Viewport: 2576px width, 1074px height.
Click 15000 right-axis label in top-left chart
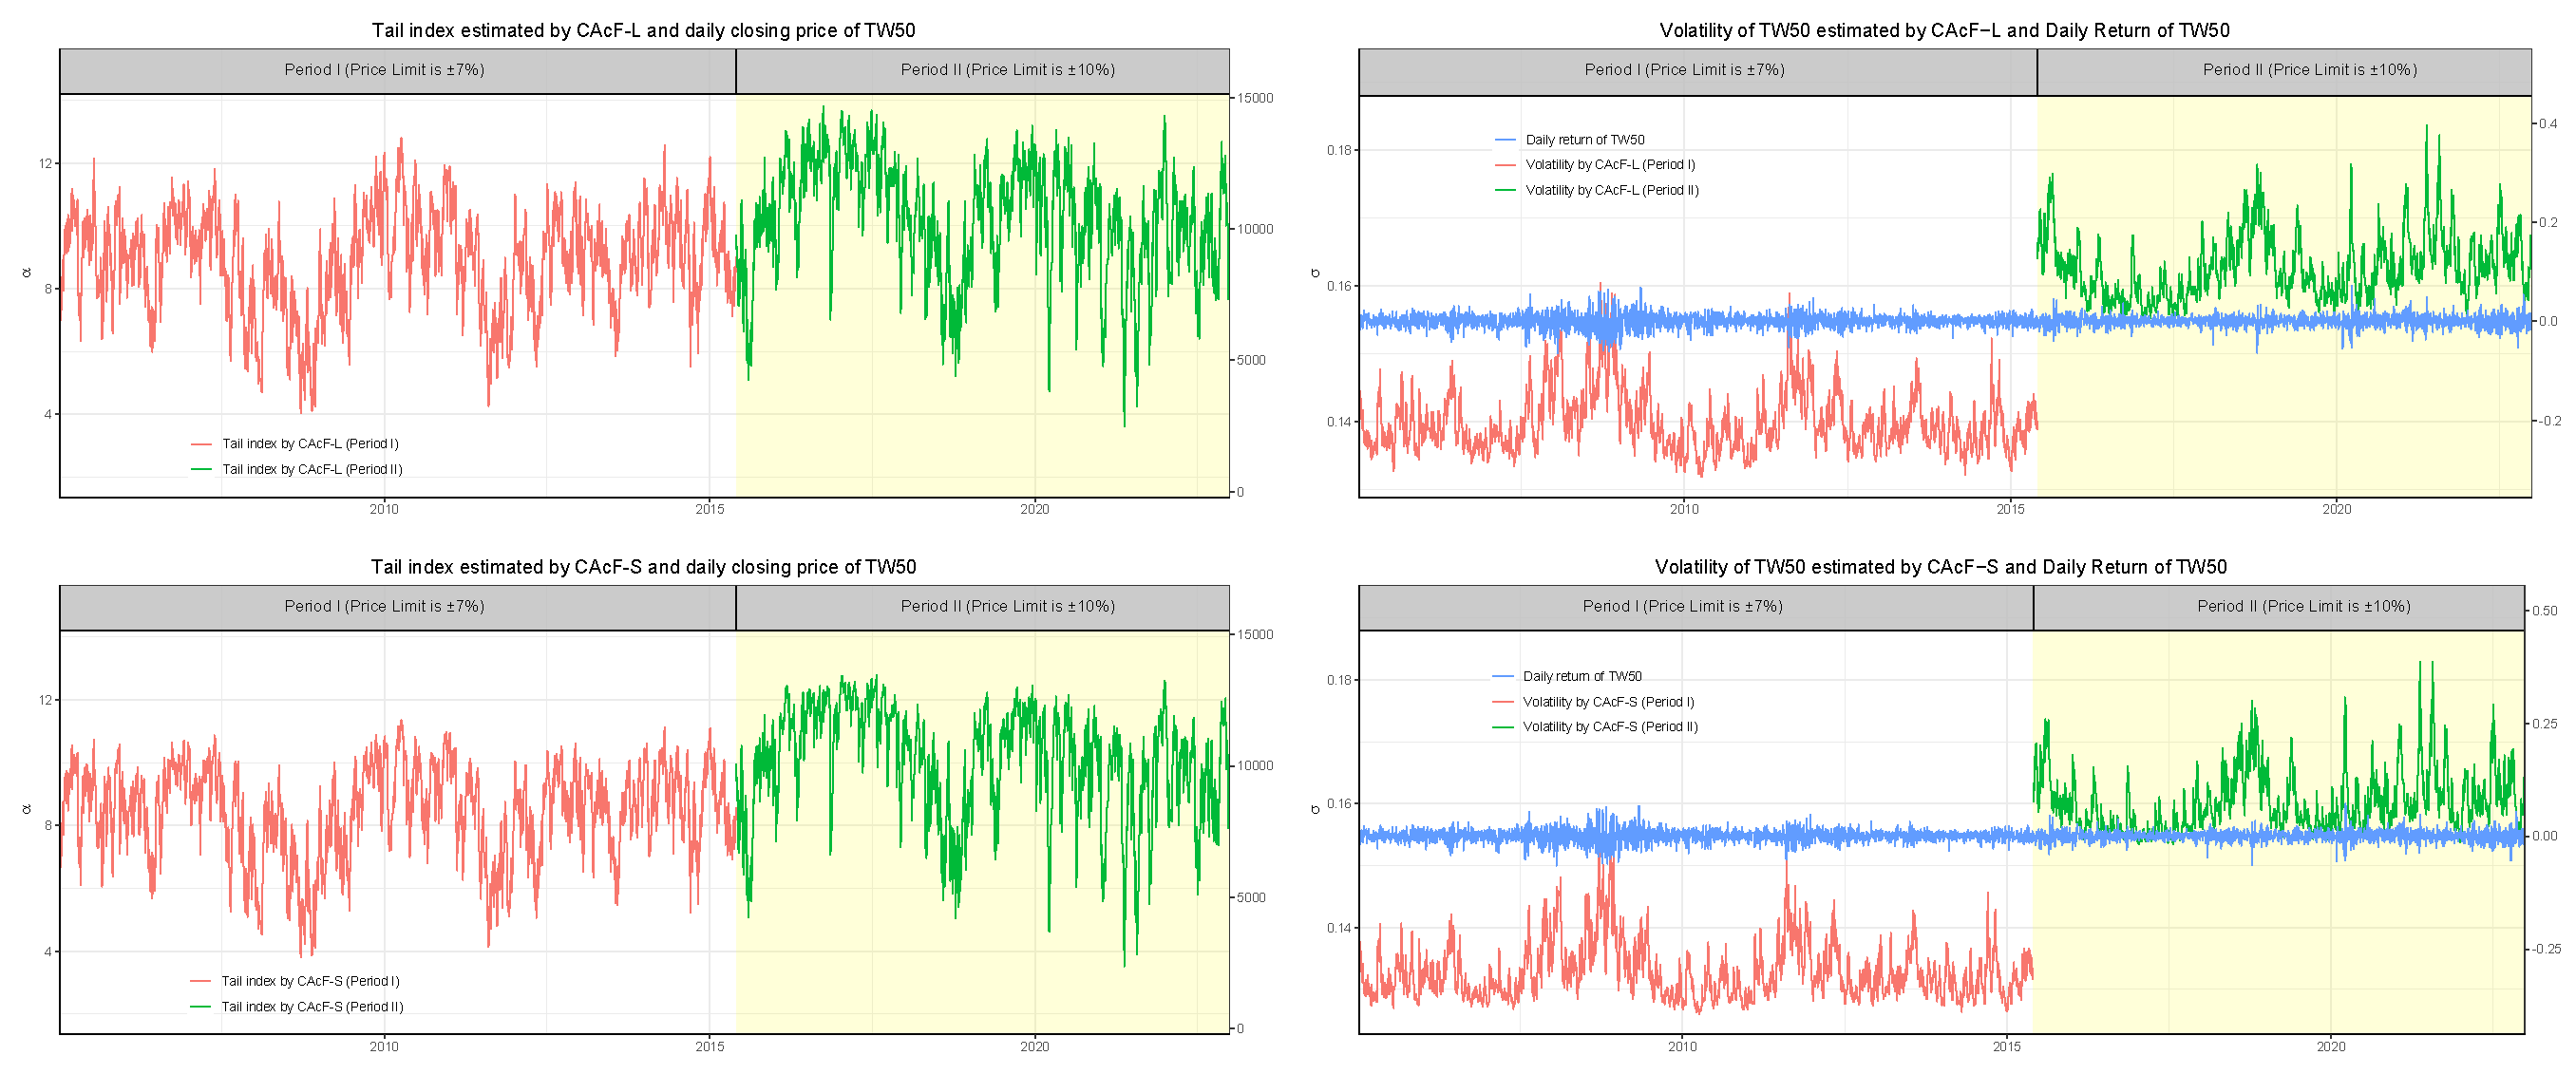[x=1255, y=98]
